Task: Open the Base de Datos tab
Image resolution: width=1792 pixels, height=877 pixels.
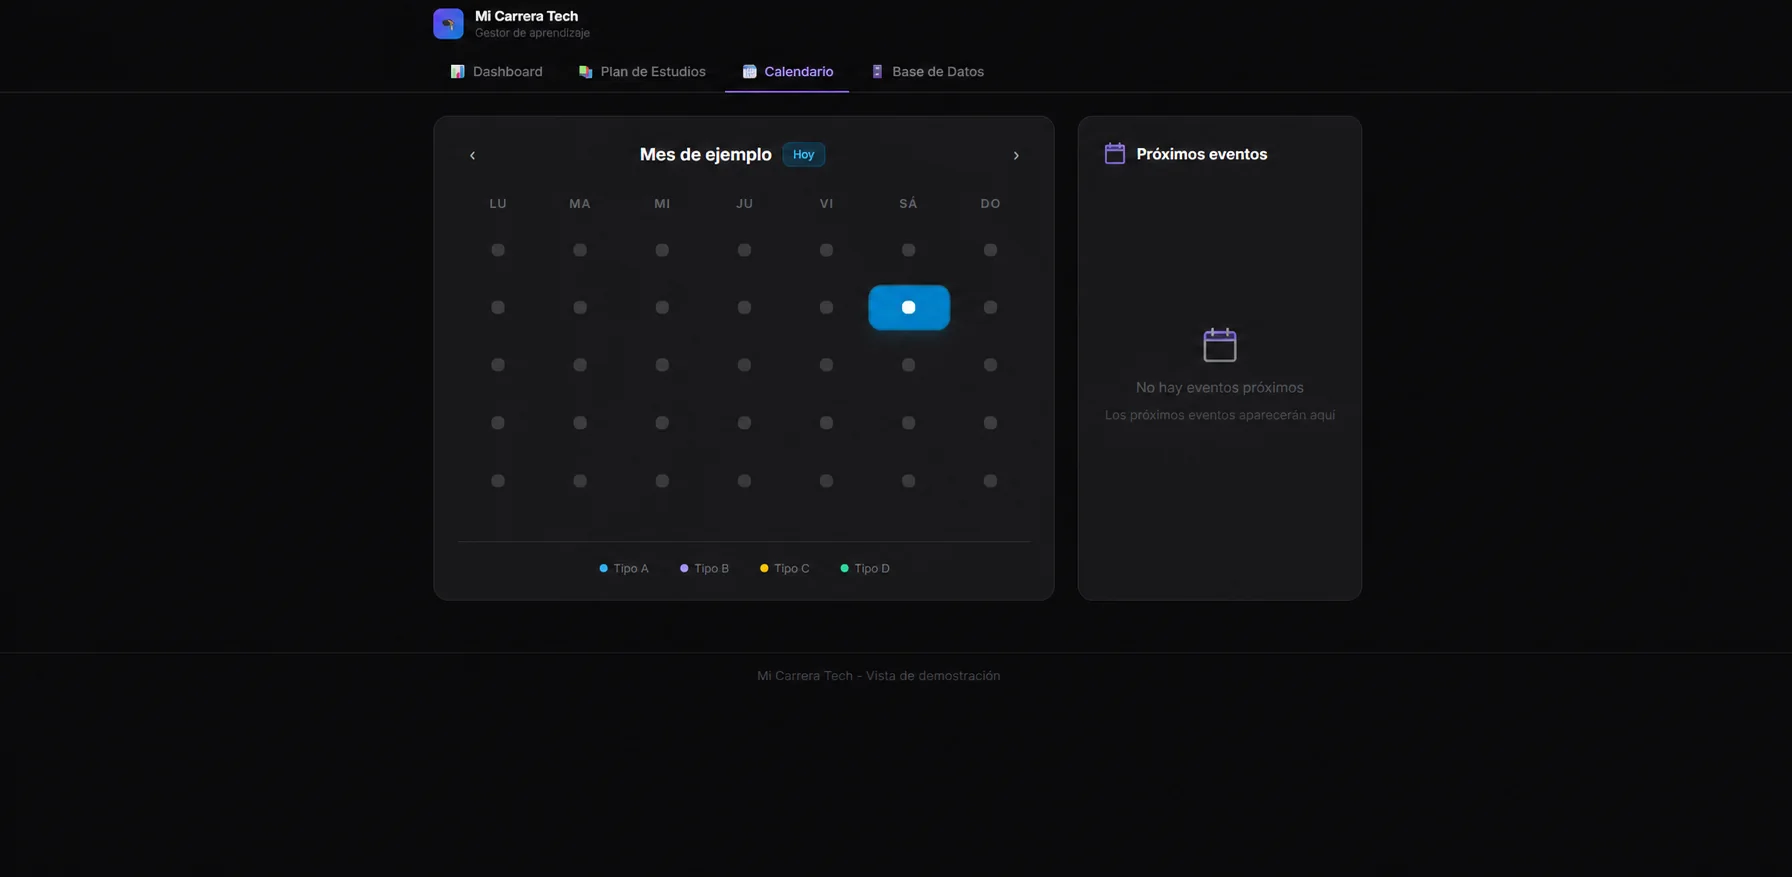Action: click(927, 71)
